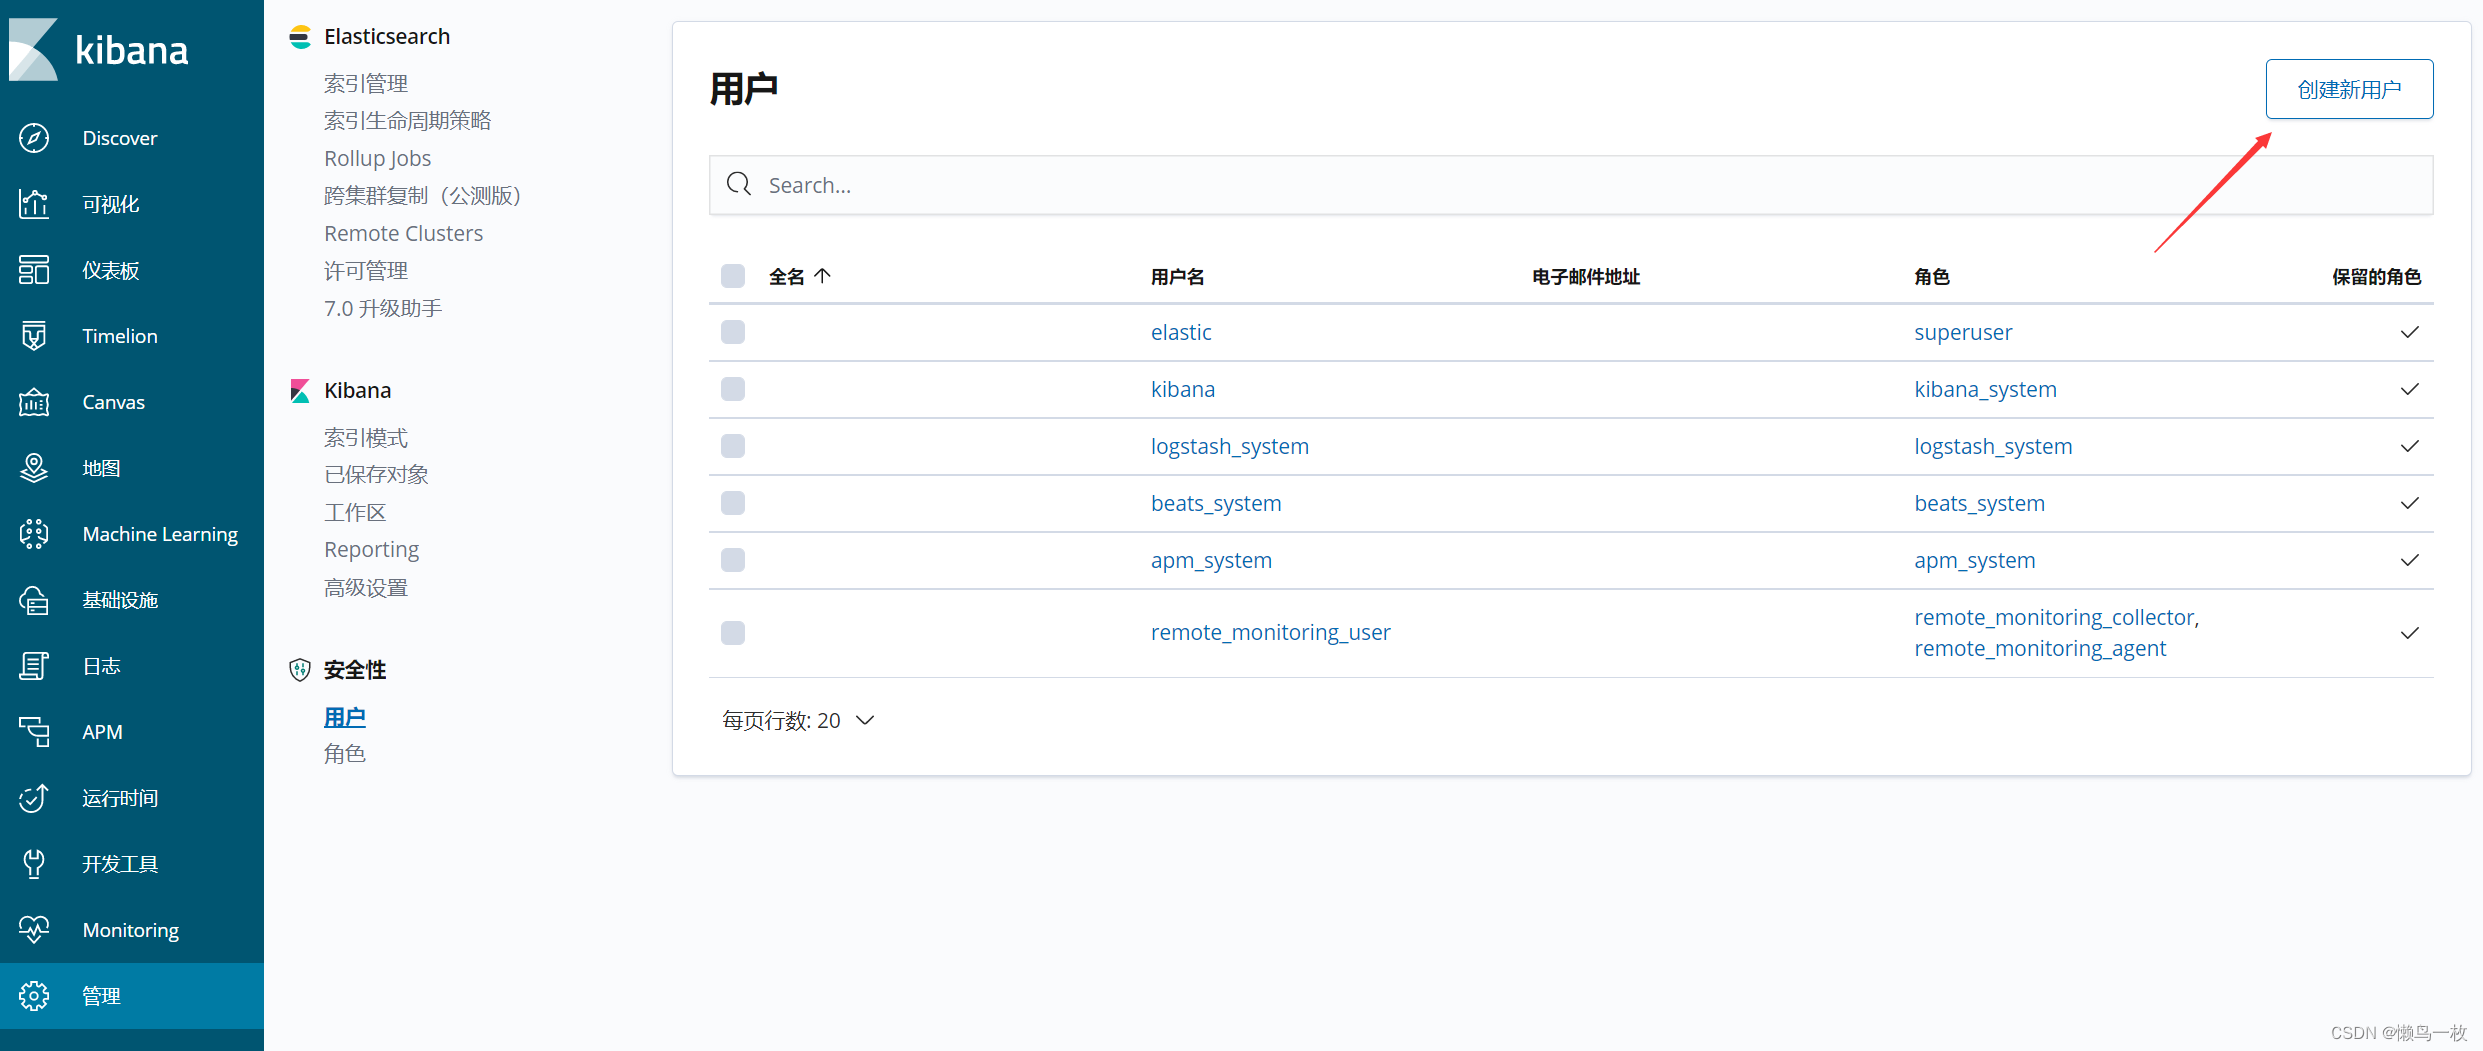2483x1051 pixels.
Task: Open 索引管理 in Elasticsearch menu
Action: [x=366, y=83]
